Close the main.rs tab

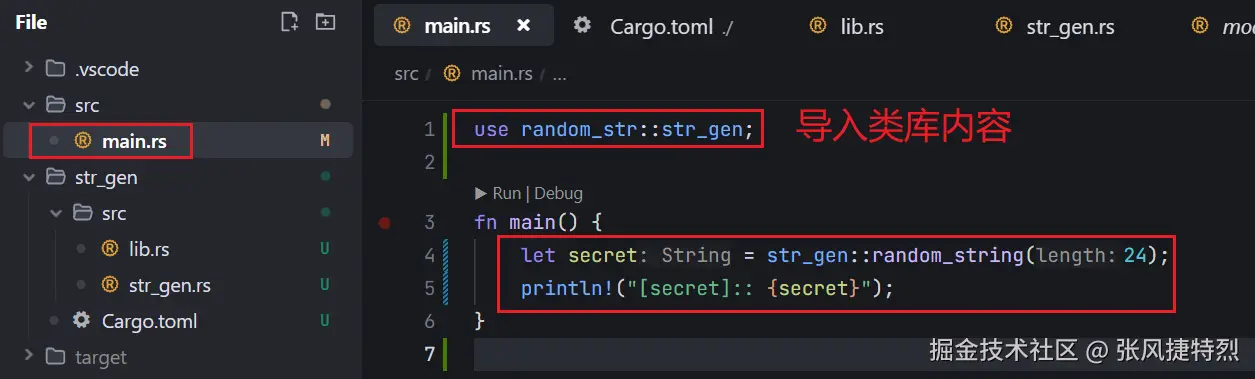(523, 25)
